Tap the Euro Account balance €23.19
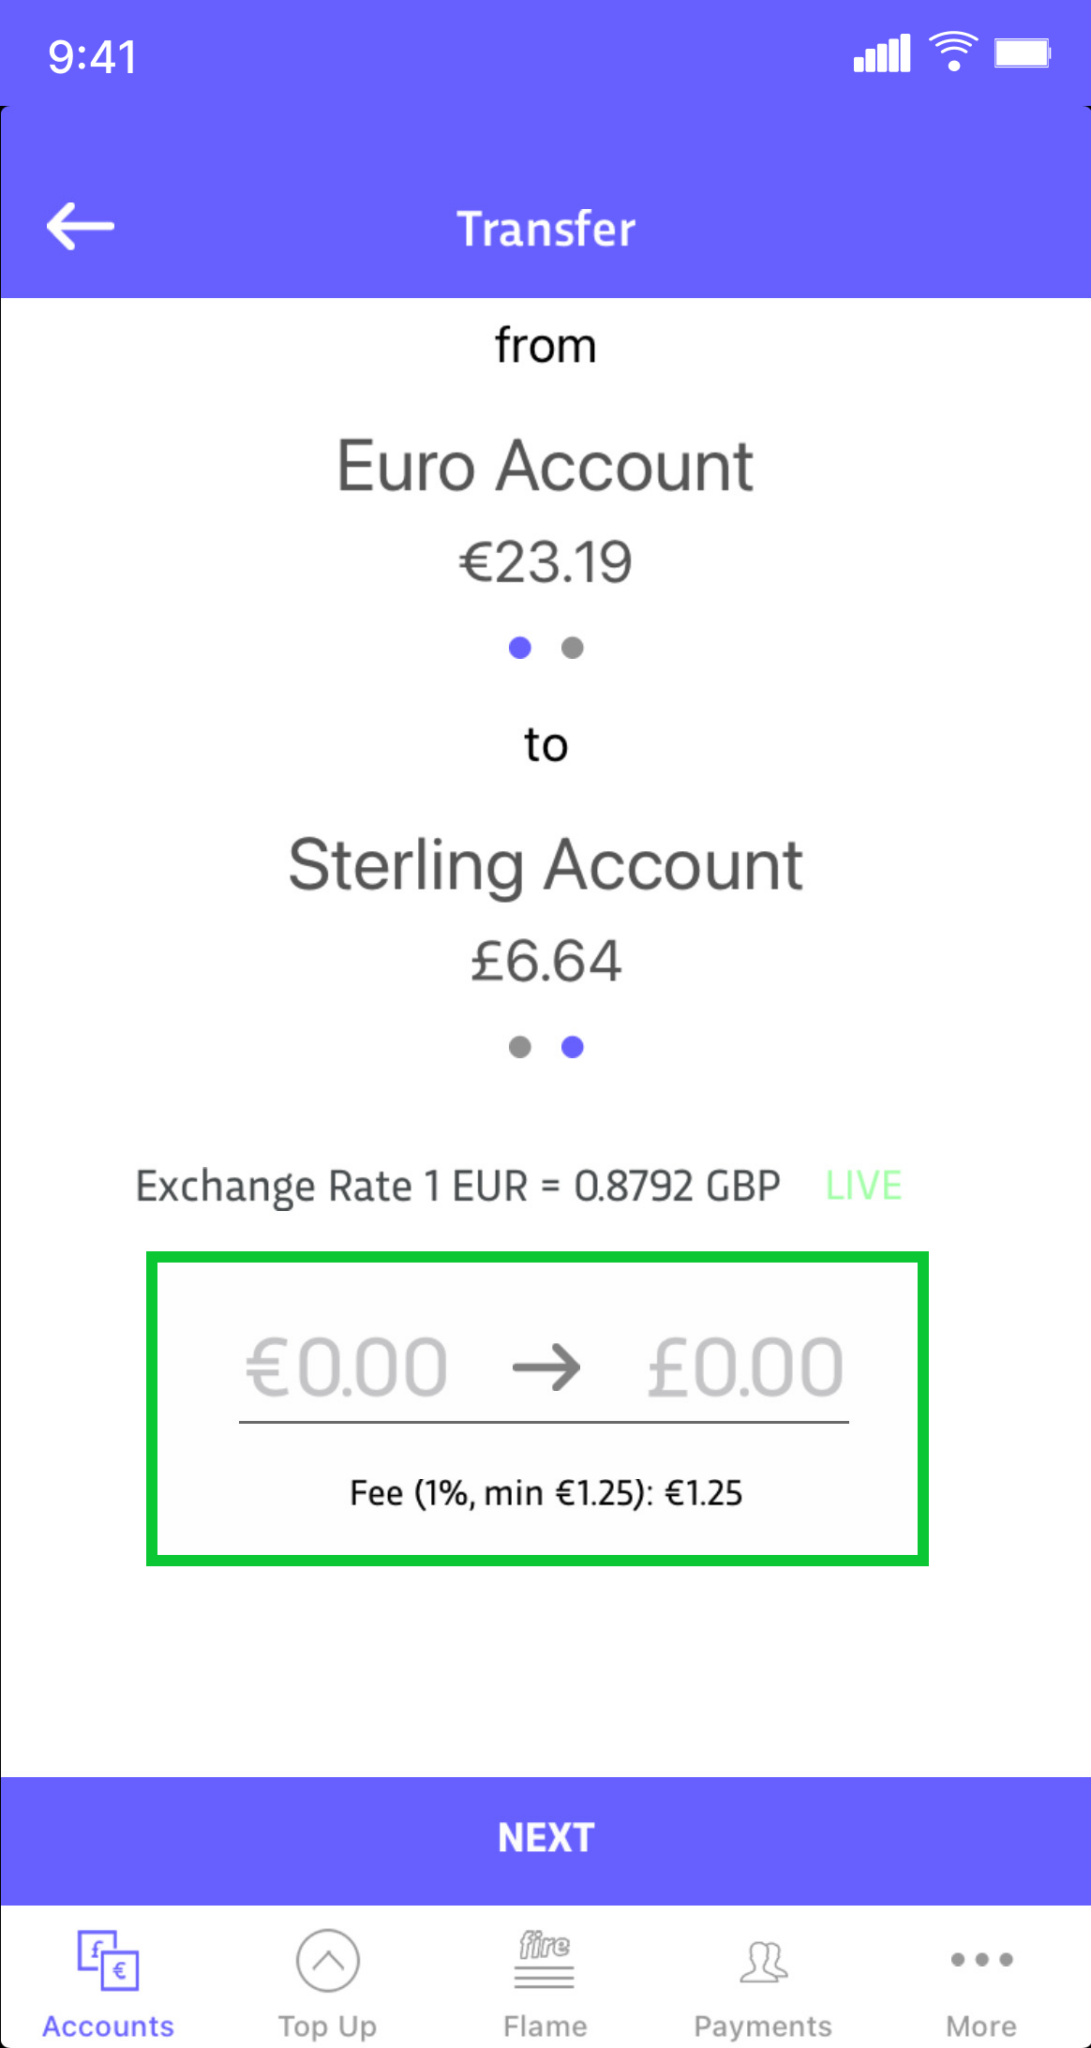This screenshot has width=1091, height=2048. pyautogui.click(x=545, y=561)
